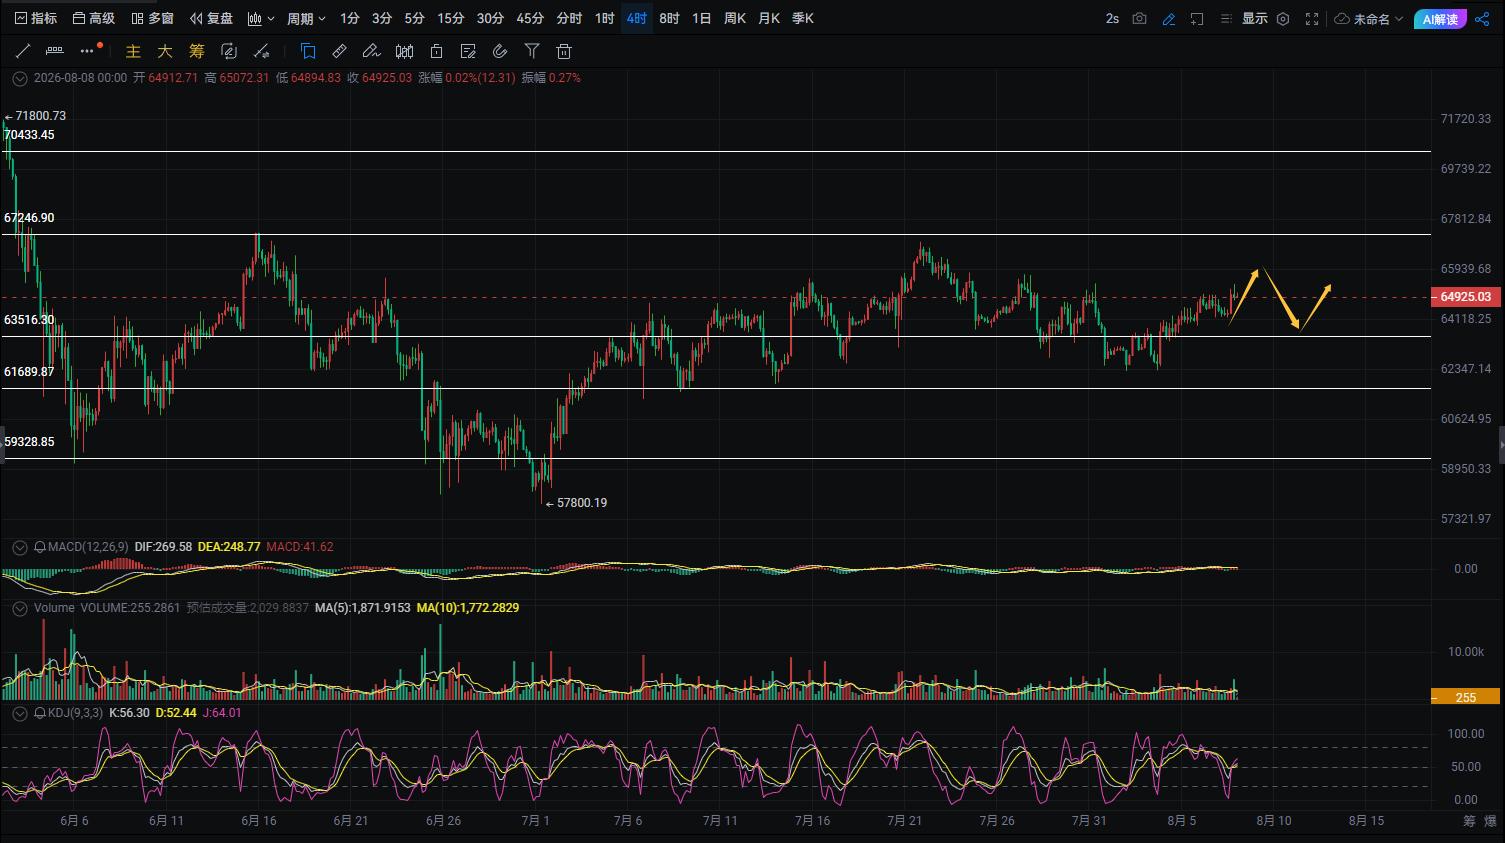1505x843 pixels.
Task: Select the 4时 timeframe tab
Action: [637, 18]
